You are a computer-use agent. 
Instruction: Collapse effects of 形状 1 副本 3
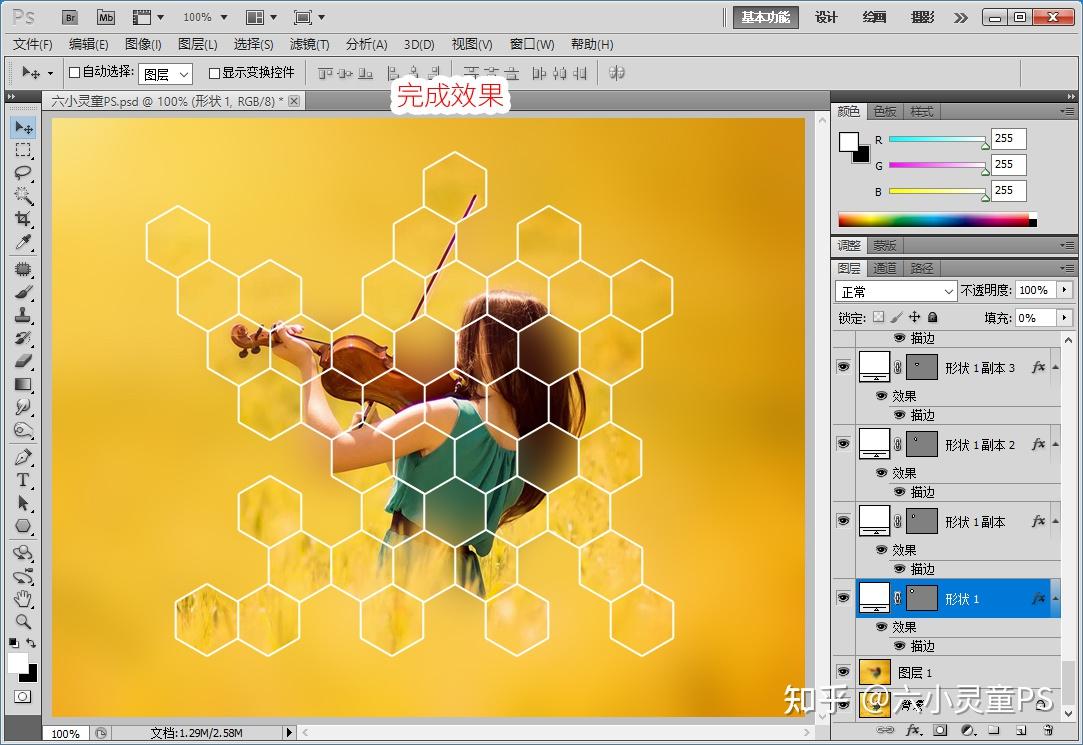coord(1055,367)
